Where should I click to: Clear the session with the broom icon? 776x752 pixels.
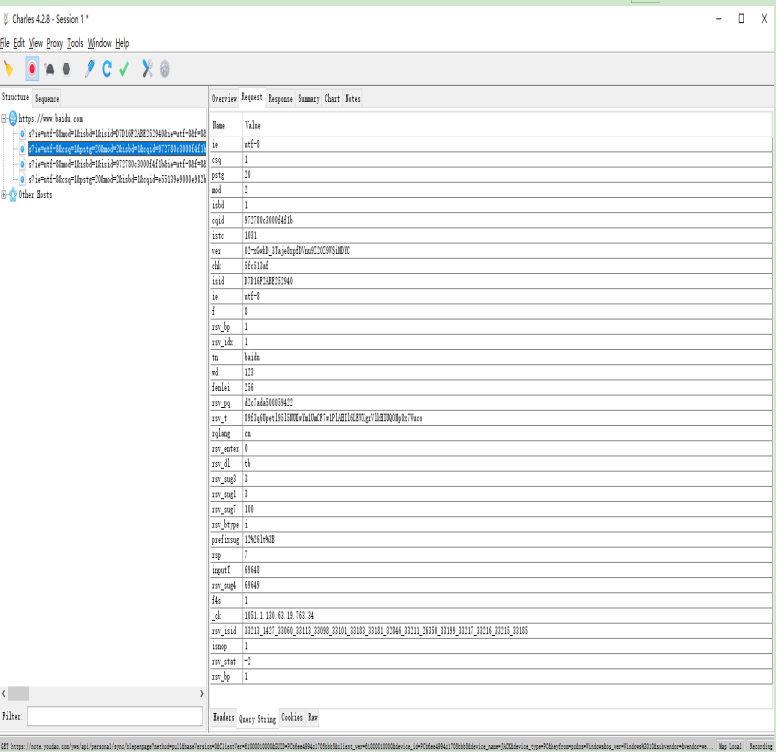click(8, 69)
